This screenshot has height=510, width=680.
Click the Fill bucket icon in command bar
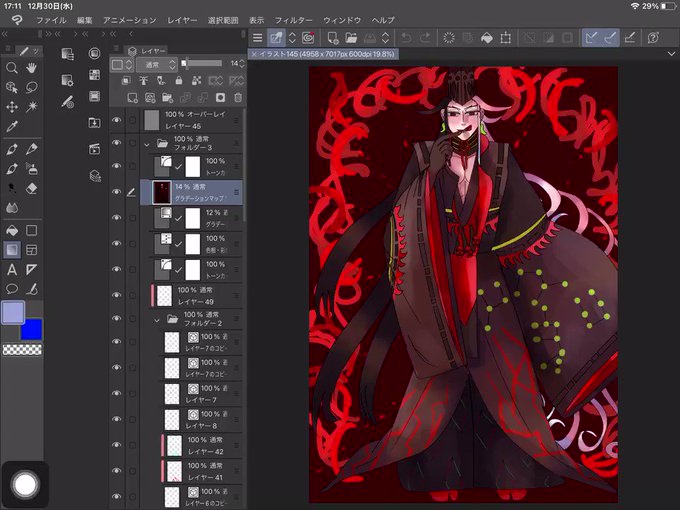(x=487, y=38)
